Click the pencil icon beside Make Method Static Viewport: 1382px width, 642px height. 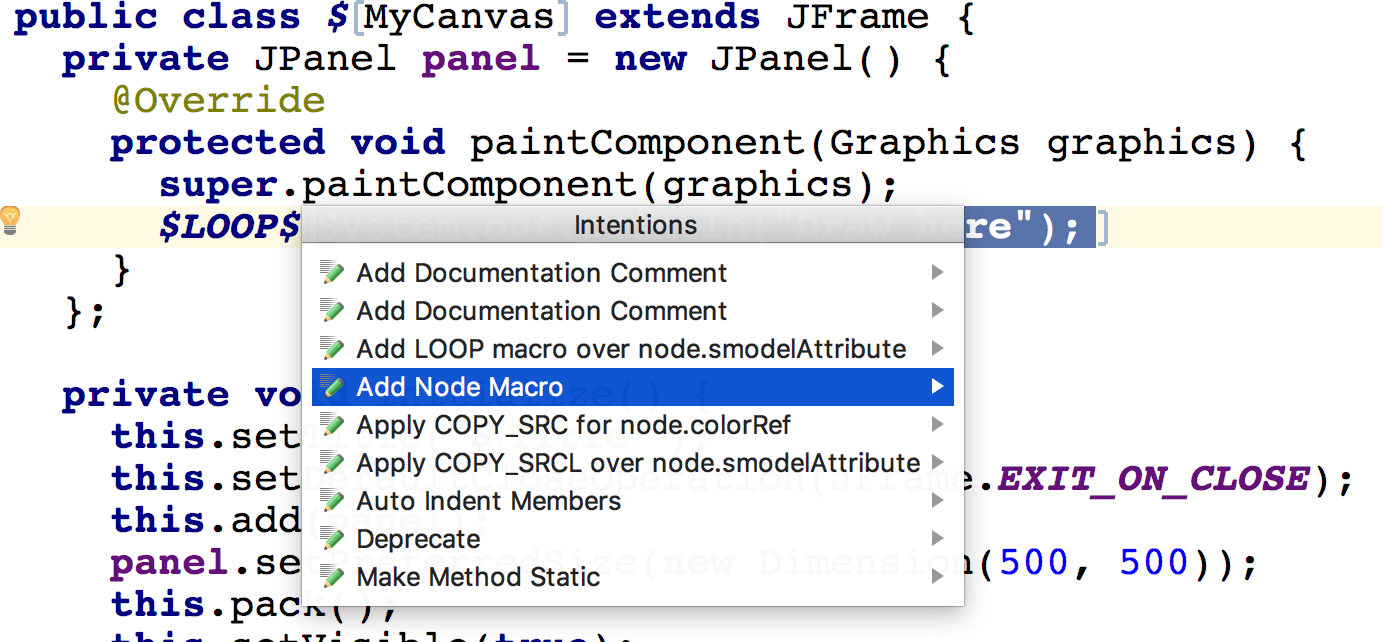pyautogui.click(x=332, y=577)
